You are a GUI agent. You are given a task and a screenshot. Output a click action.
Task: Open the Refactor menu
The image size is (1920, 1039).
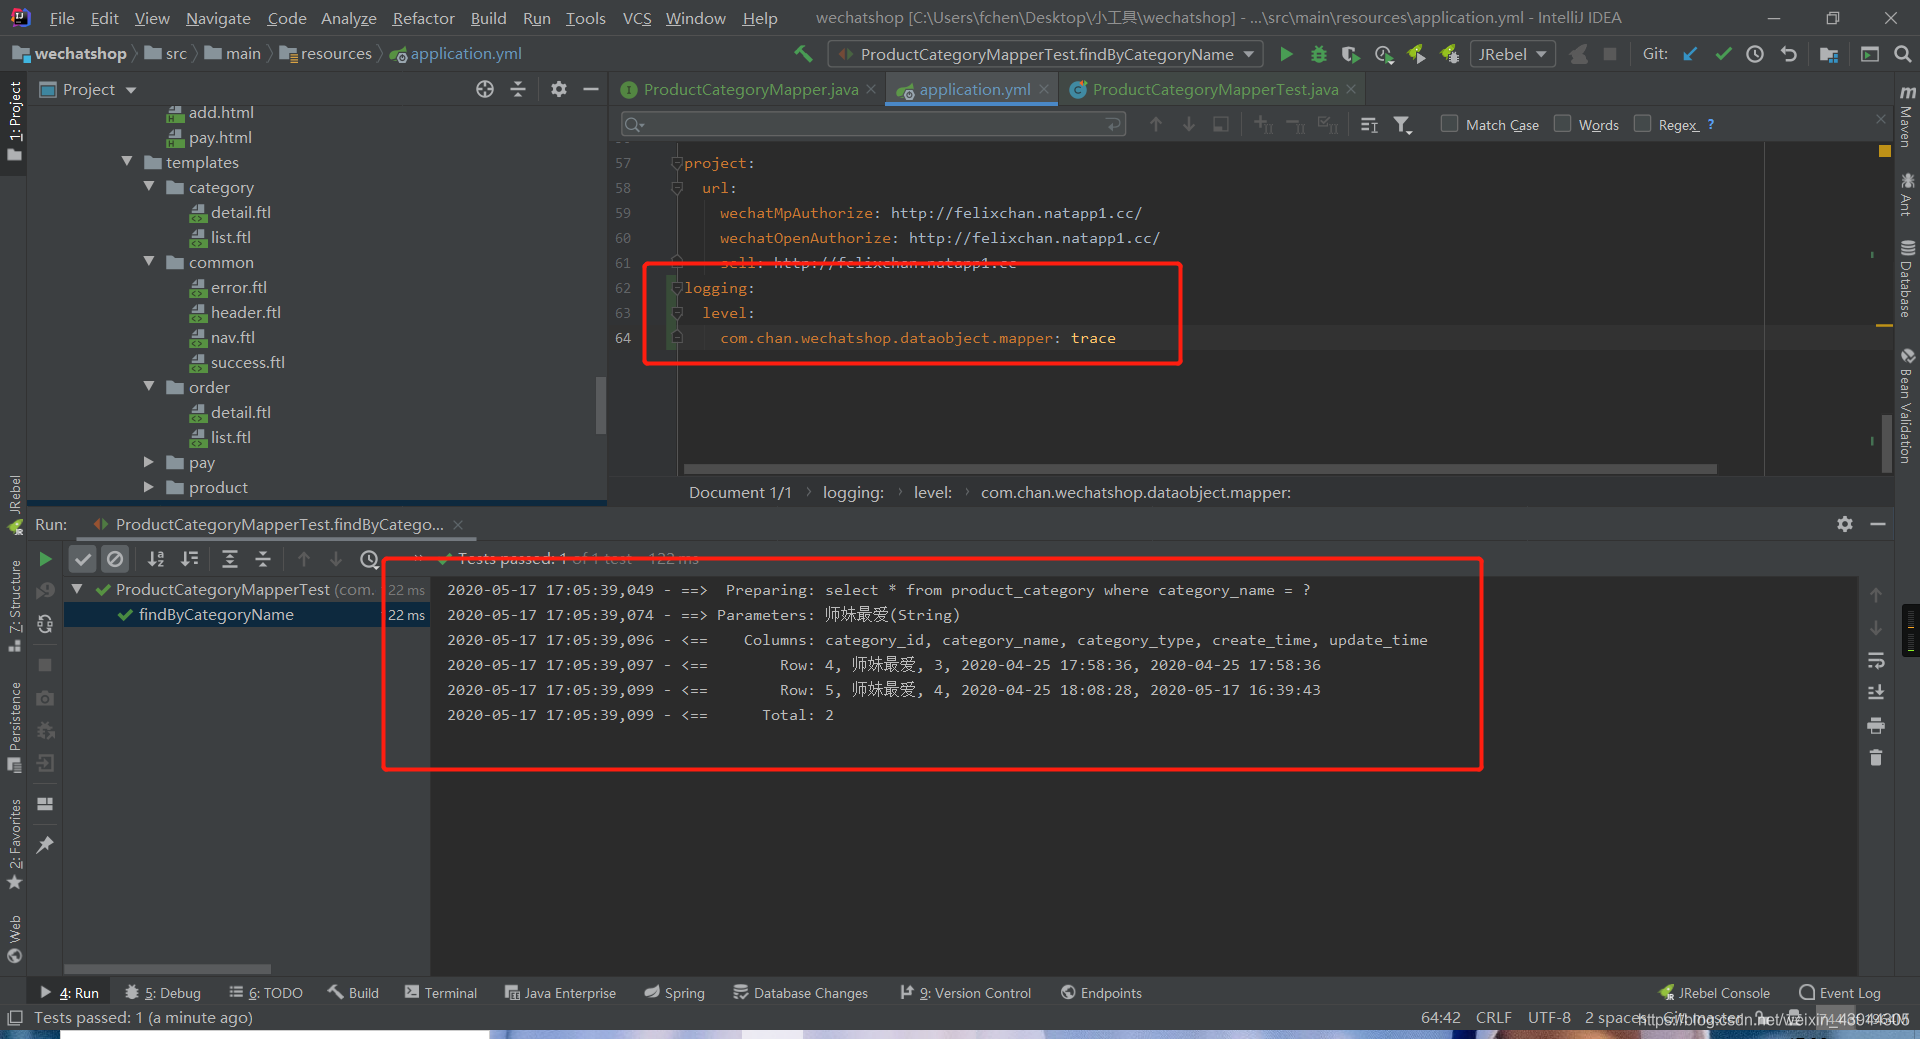point(423,18)
